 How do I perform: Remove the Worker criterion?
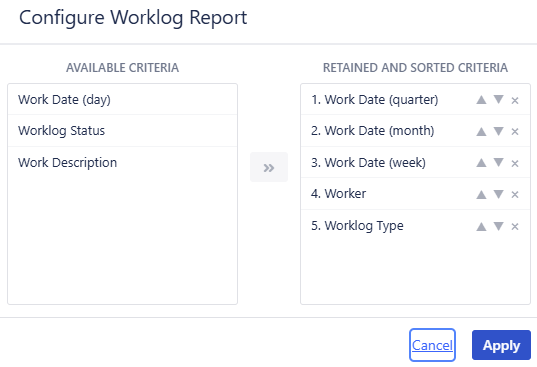pyautogui.click(x=515, y=194)
